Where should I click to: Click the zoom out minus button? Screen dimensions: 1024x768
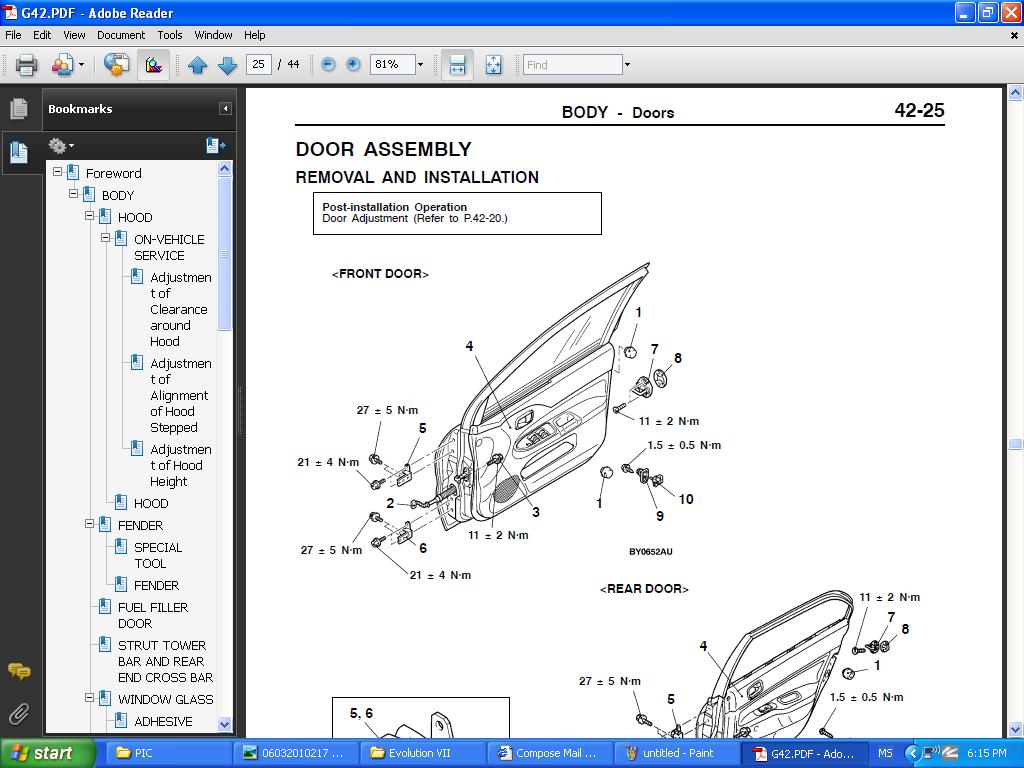328,64
